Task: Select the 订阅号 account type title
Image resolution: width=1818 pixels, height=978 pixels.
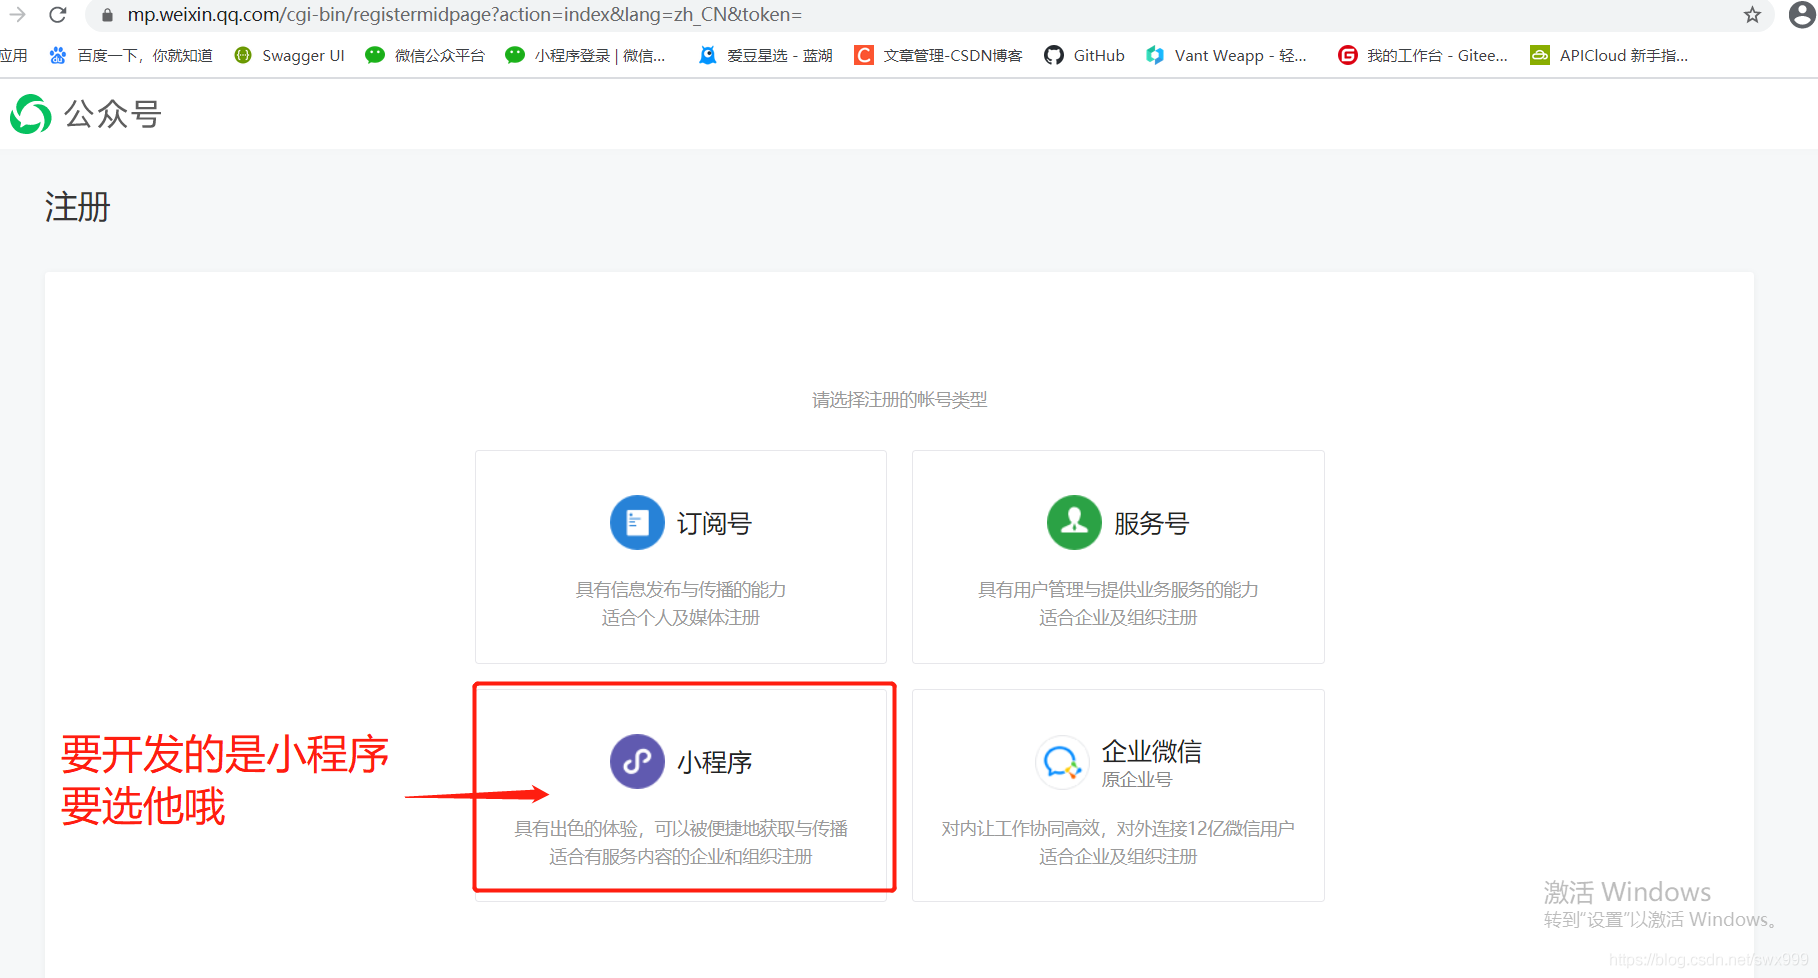Action: pos(714,524)
